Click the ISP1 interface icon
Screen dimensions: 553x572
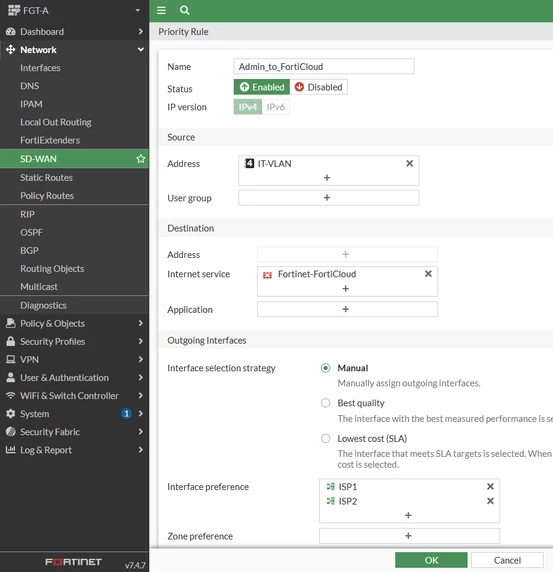click(x=330, y=486)
